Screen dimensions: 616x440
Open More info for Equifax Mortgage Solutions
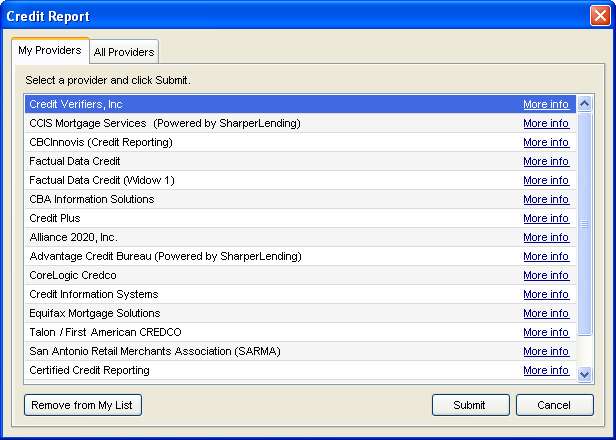(x=546, y=313)
